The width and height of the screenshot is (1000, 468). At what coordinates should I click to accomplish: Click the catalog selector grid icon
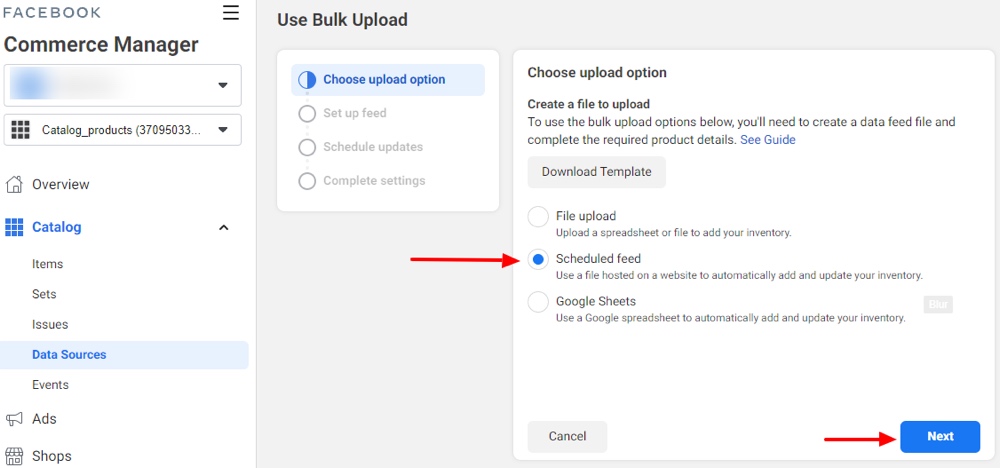point(21,130)
